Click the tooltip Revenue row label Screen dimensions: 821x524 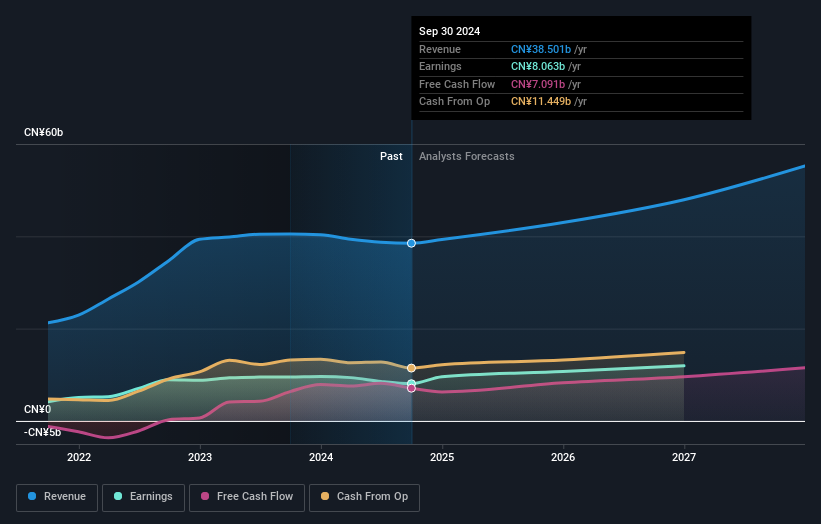pos(440,49)
